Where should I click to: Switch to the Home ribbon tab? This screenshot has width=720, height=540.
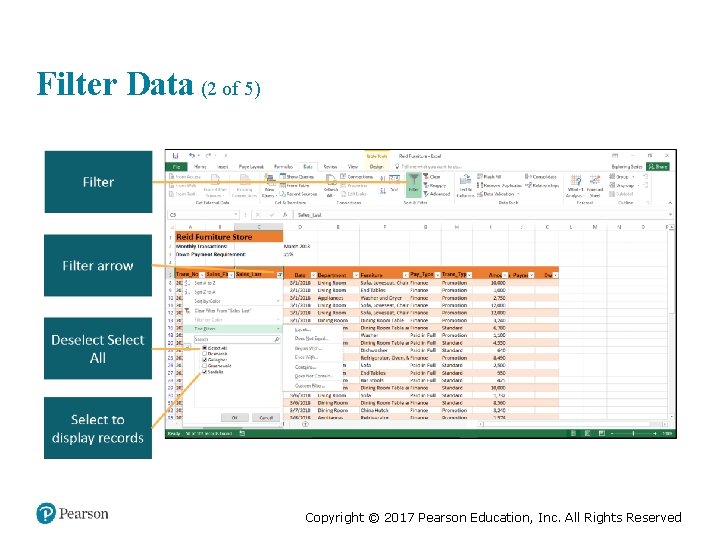click(x=200, y=167)
